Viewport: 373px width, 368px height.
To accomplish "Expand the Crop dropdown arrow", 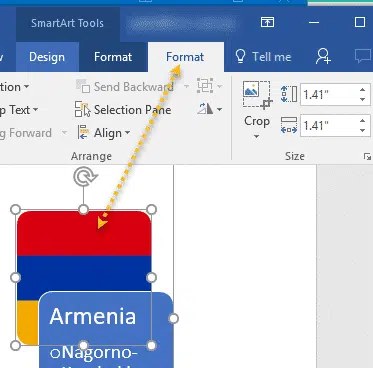I will point(256,136).
